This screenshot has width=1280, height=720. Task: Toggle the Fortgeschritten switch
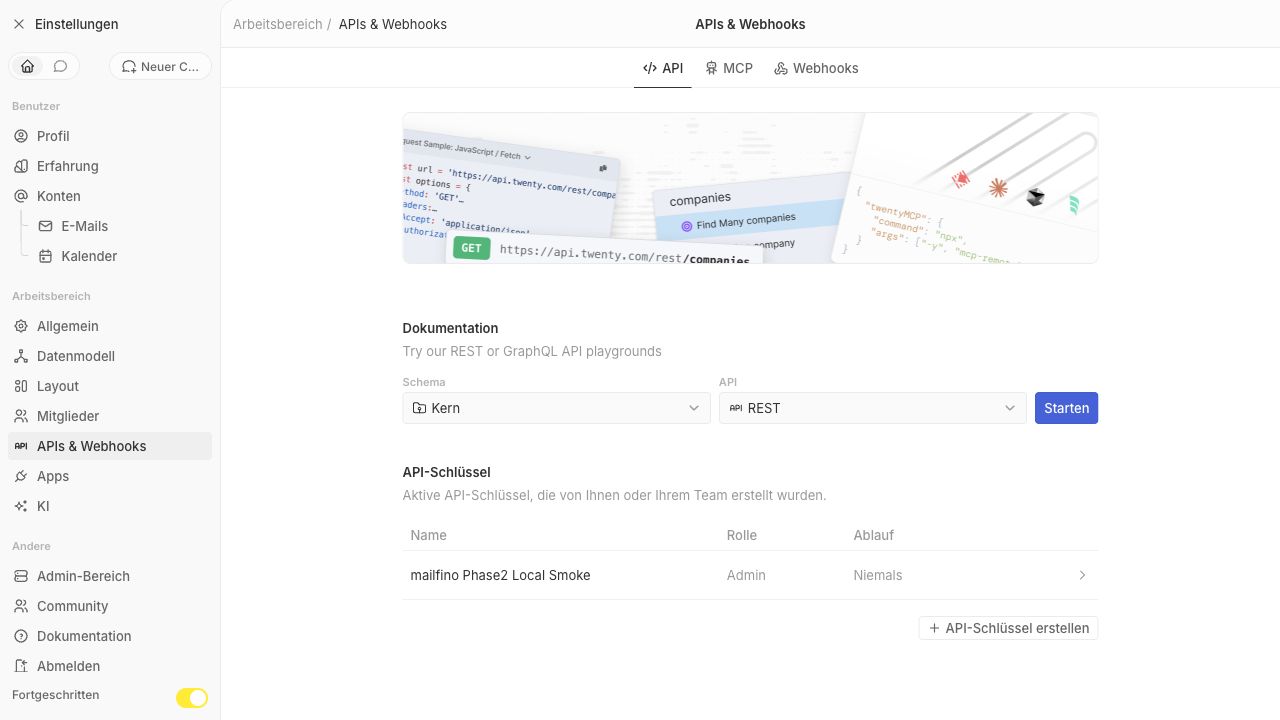pos(192,698)
